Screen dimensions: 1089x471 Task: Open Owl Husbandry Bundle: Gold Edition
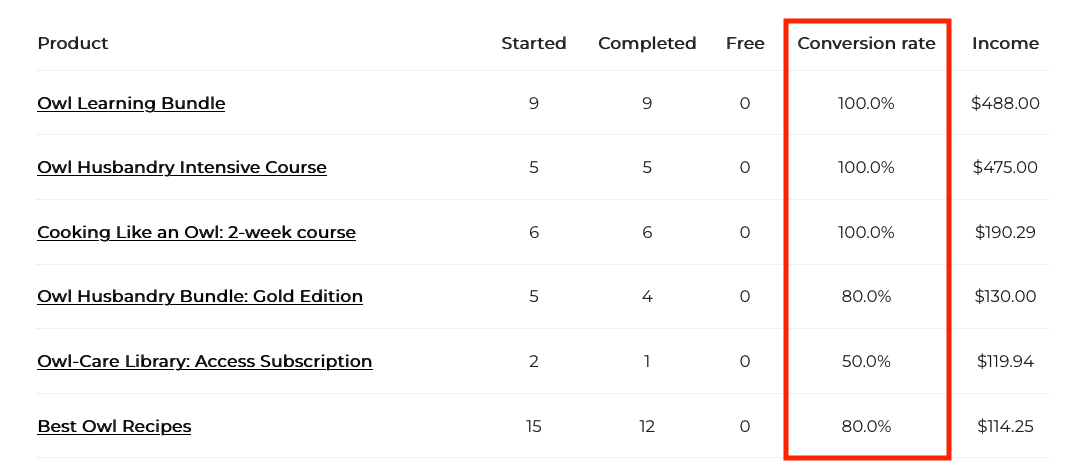(x=200, y=297)
